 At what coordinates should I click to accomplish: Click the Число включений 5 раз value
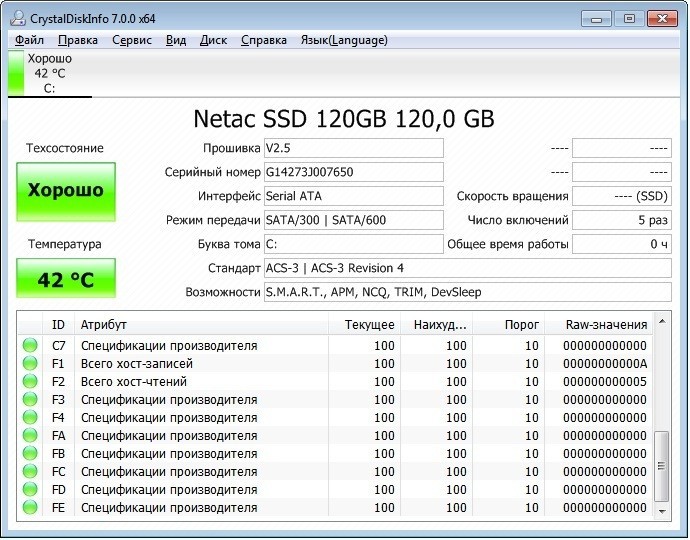click(622, 220)
